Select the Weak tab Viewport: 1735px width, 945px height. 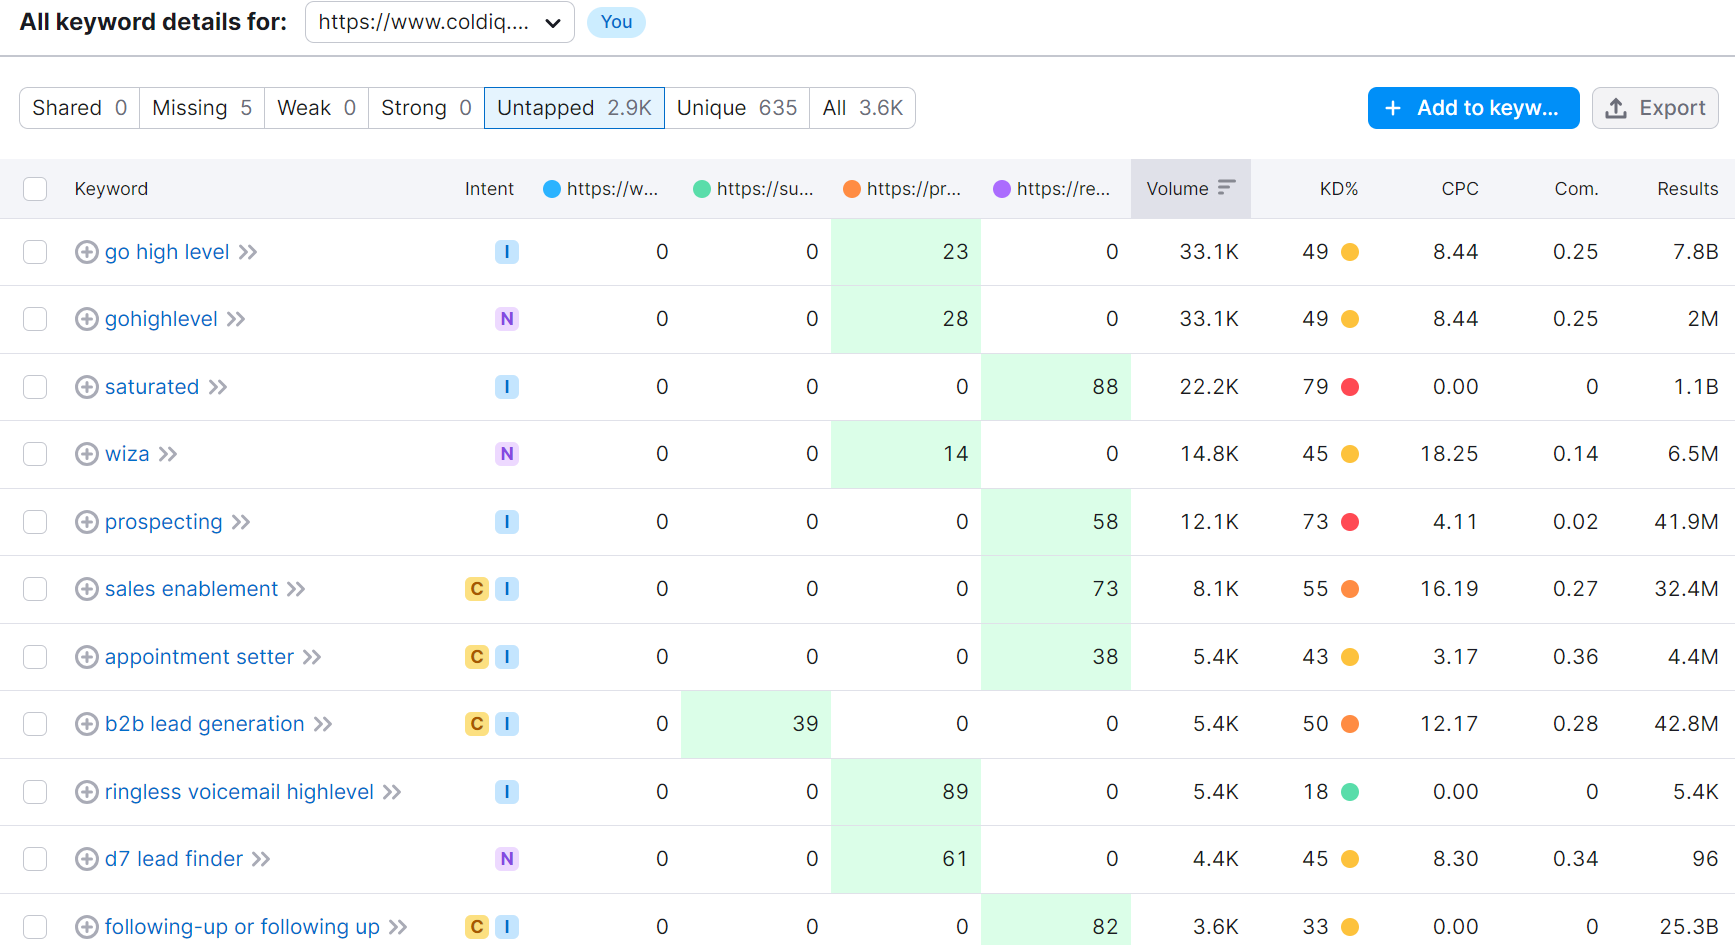[316, 108]
